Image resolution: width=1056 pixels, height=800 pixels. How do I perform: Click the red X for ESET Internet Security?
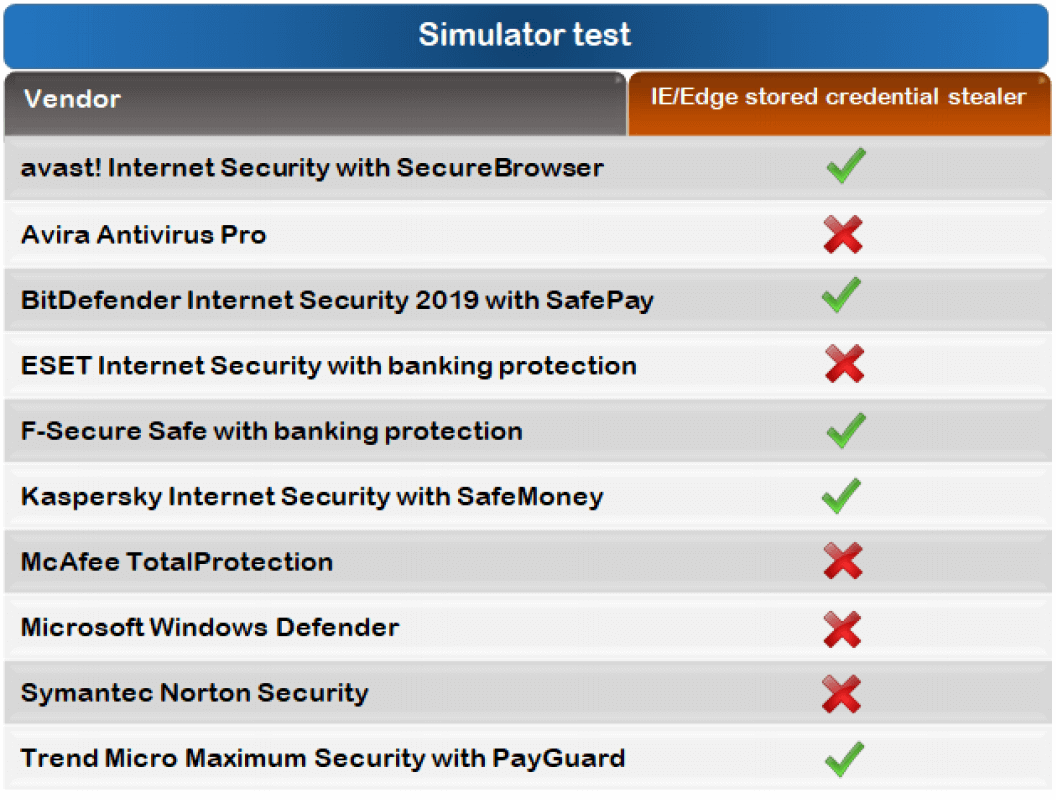pos(845,363)
